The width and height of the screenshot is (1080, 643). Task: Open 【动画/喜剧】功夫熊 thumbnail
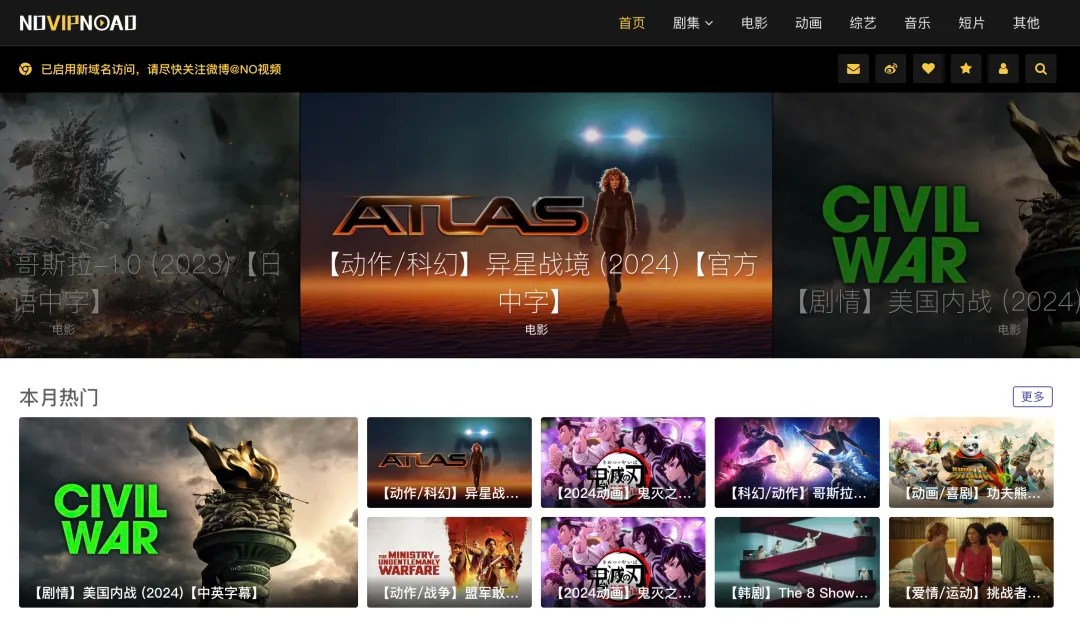[x=971, y=463]
